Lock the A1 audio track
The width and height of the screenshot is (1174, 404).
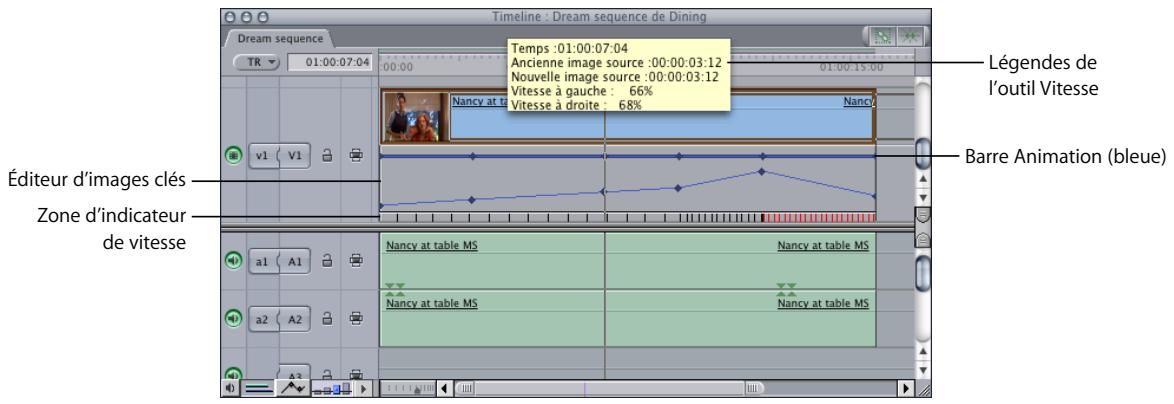pyautogui.click(x=326, y=261)
